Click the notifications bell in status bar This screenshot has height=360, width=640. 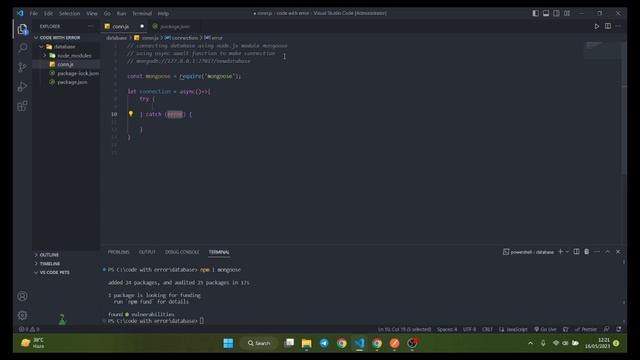tap(619, 329)
